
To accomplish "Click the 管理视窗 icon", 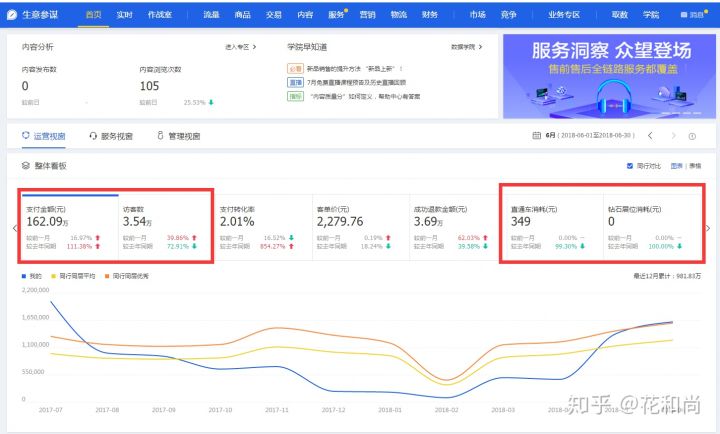I will (x=160, y=136).
